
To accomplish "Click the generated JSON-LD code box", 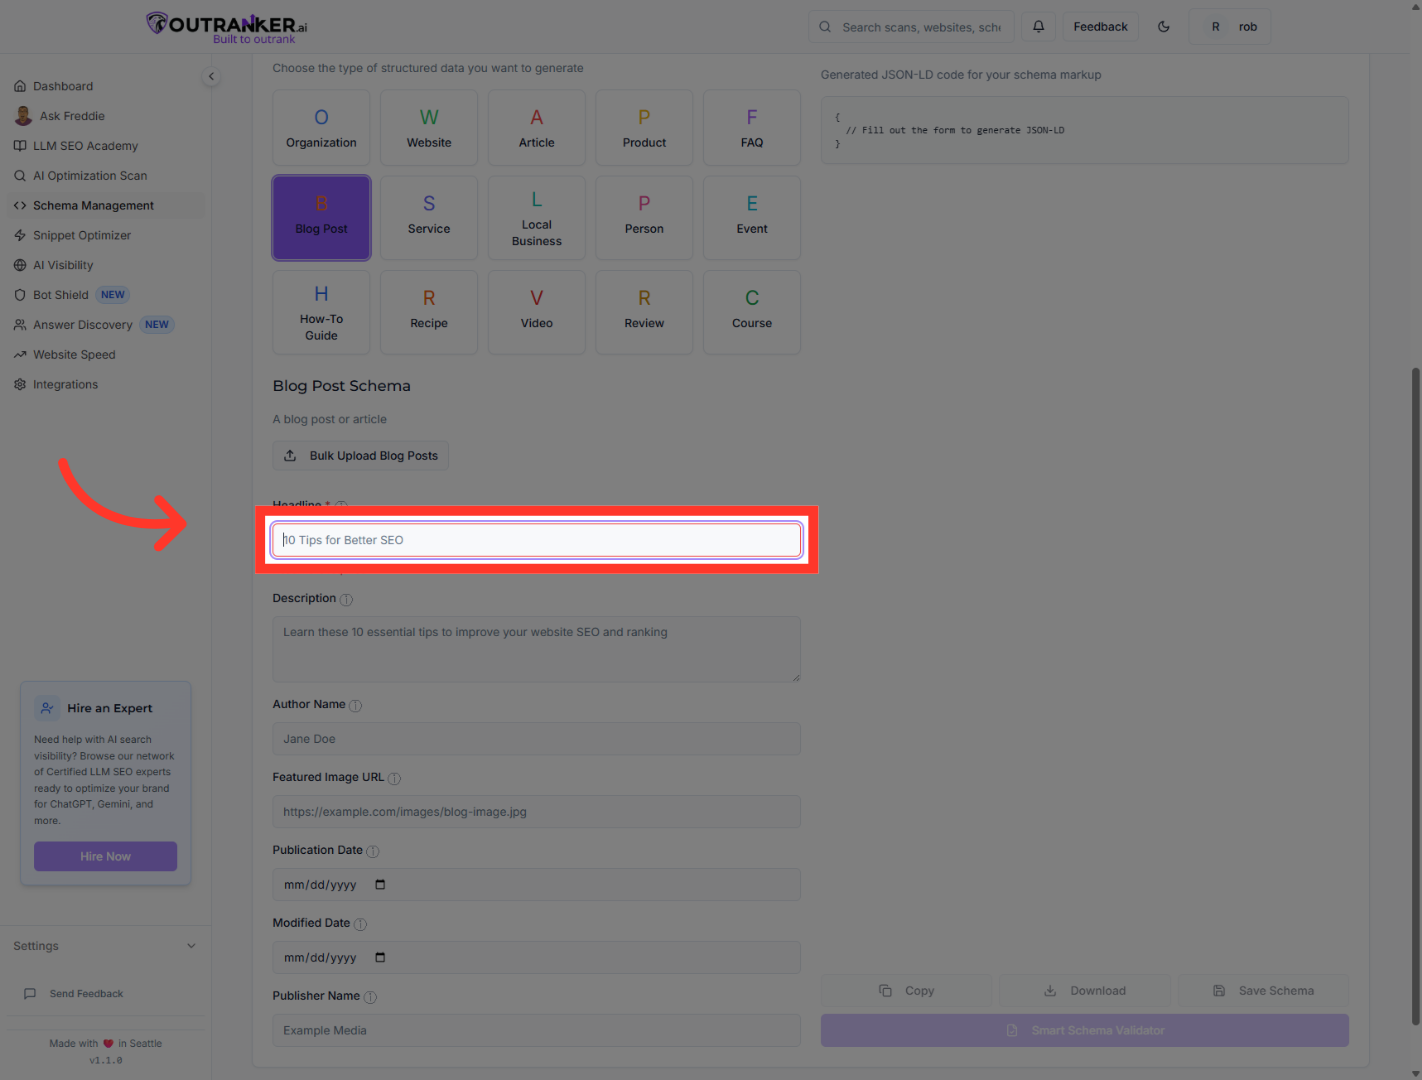I will [x=1085, y=130].
